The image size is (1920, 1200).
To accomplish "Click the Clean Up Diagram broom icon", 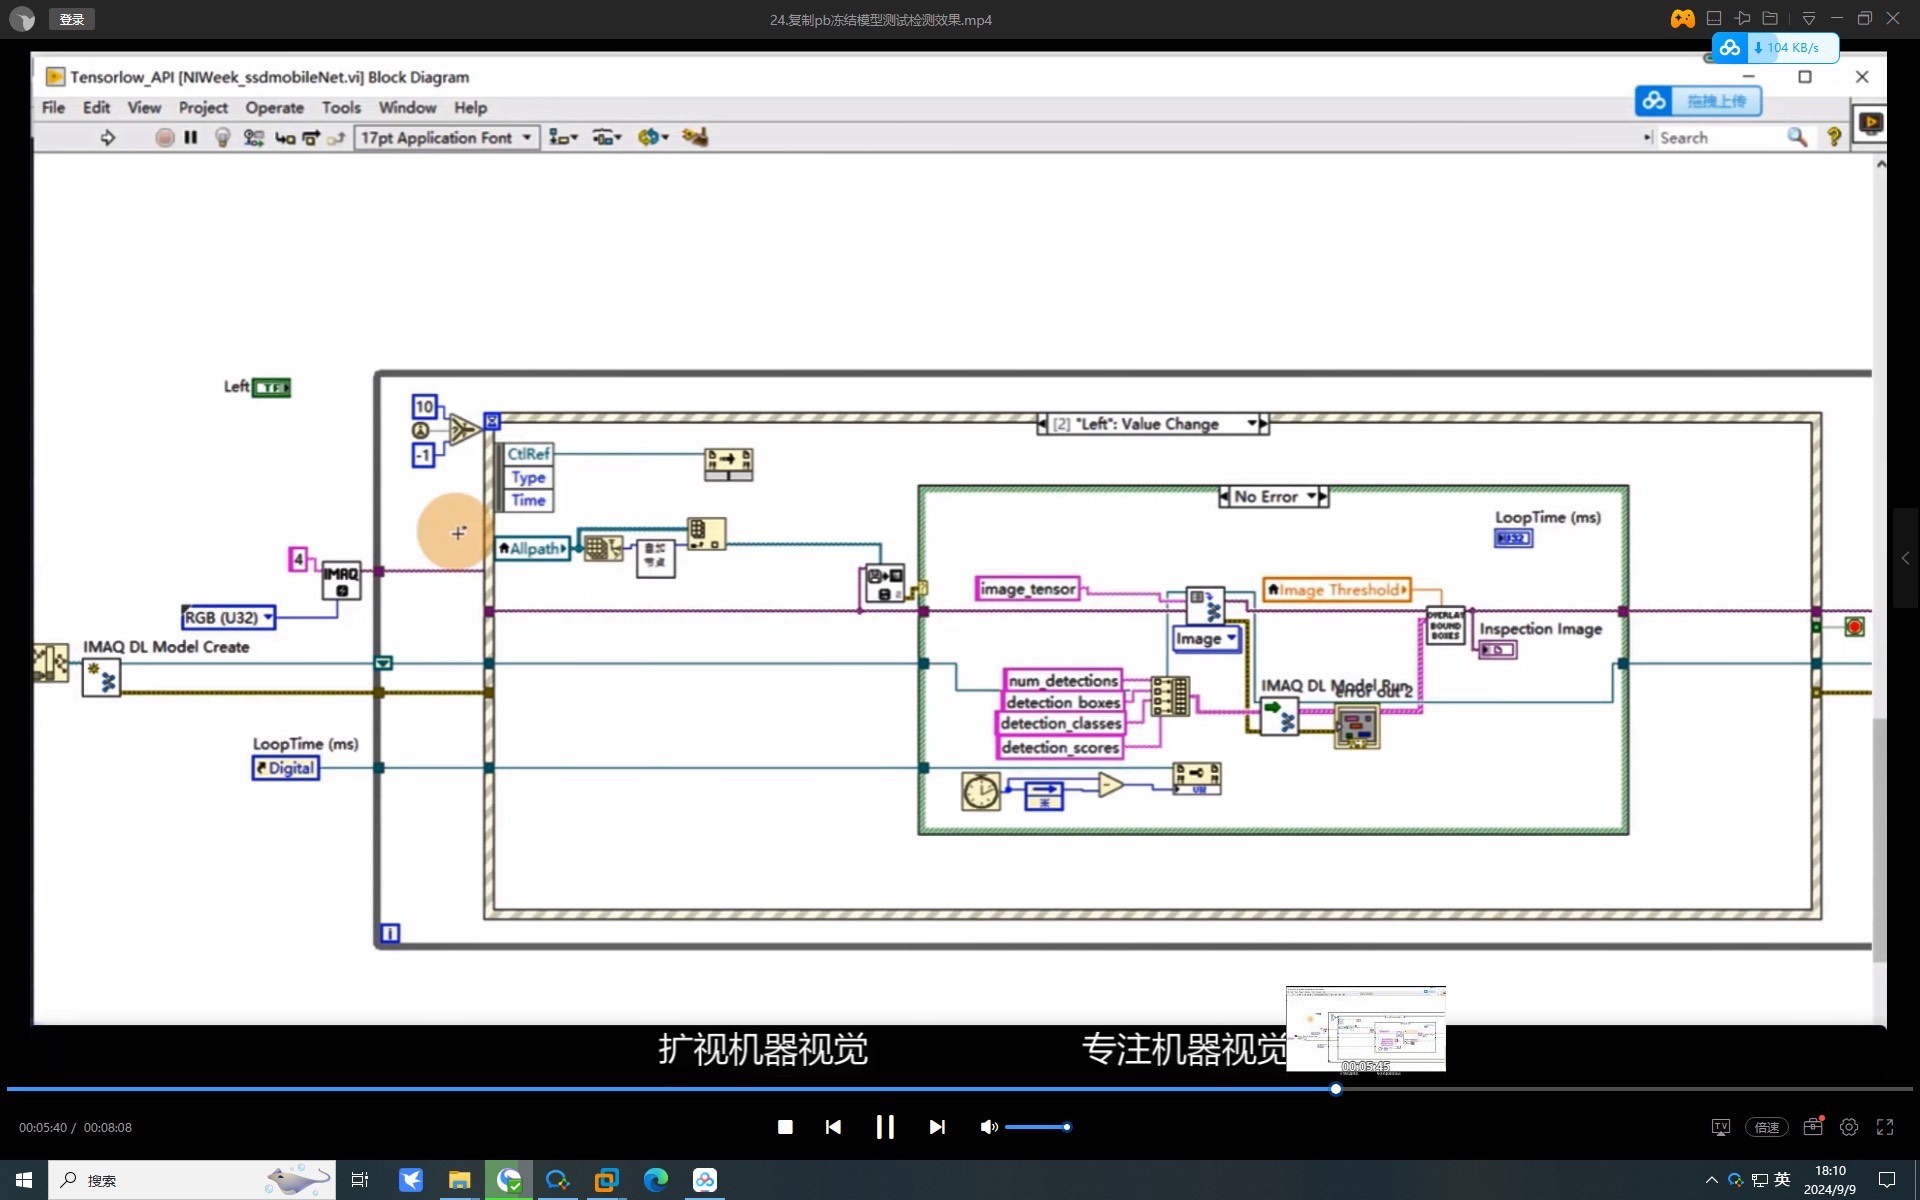I will (x=695, y=137).
